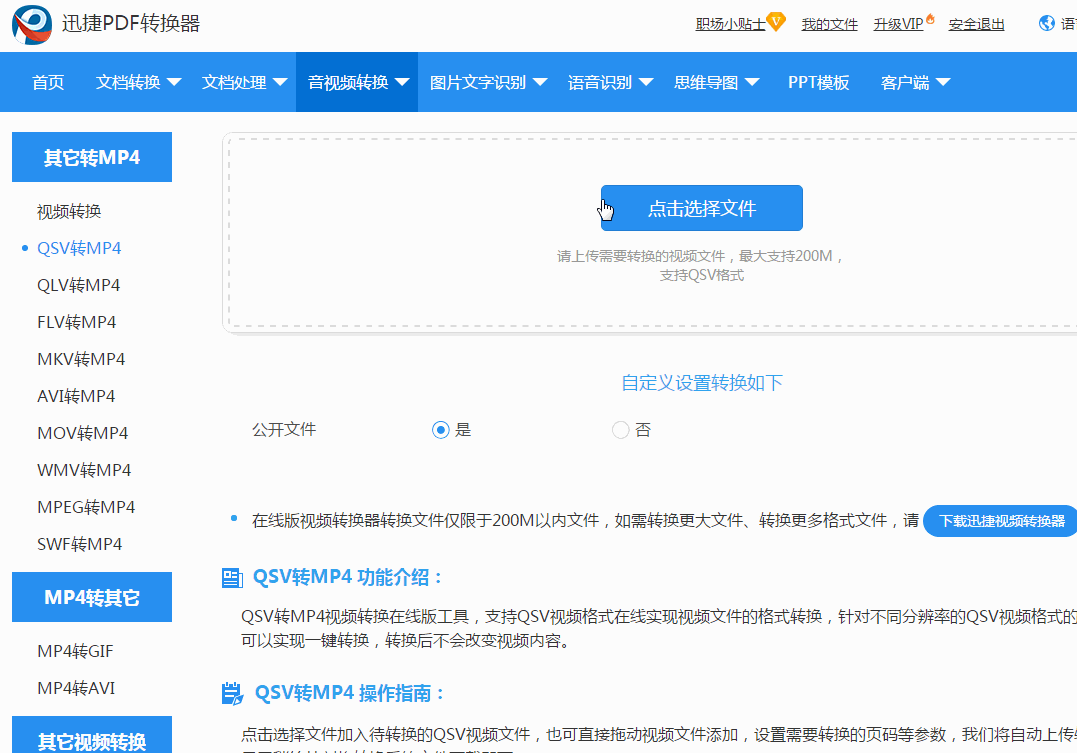Expand the 文档处理 dropdown arrow
This screenshot has width=1077, height=753.
[280, 82]
